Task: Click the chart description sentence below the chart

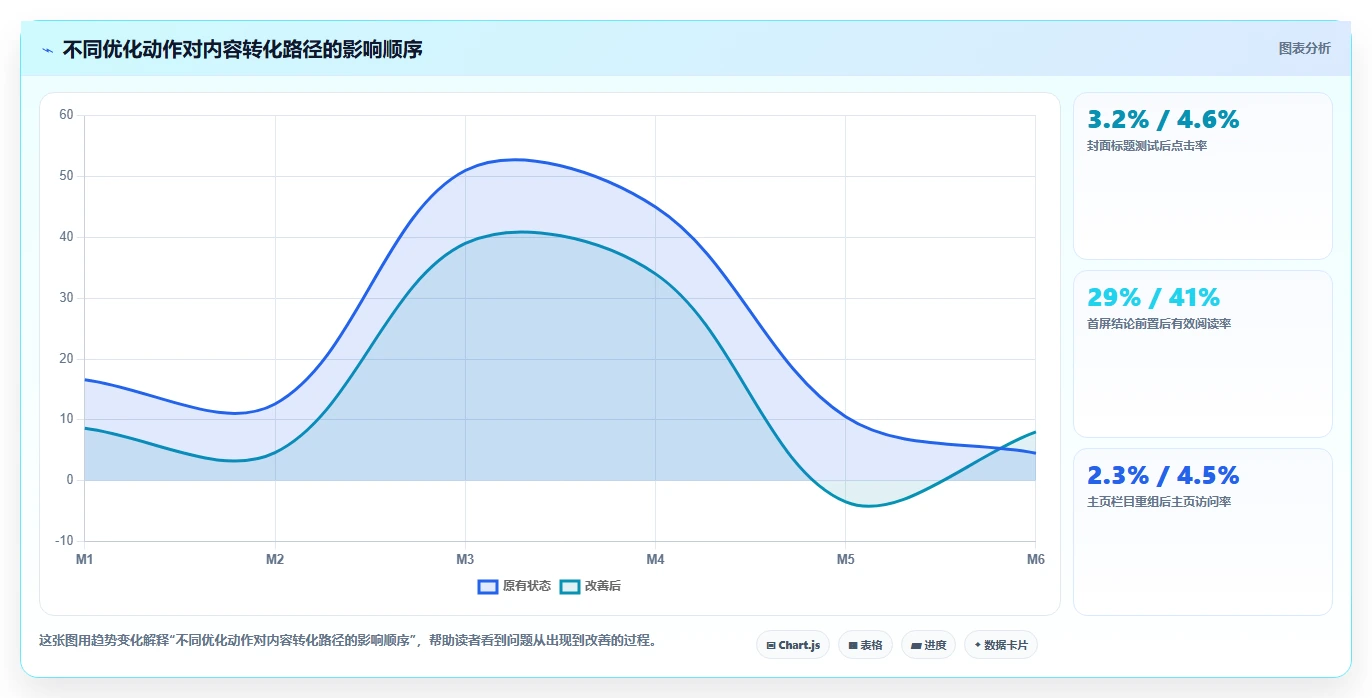Action: 350,641
